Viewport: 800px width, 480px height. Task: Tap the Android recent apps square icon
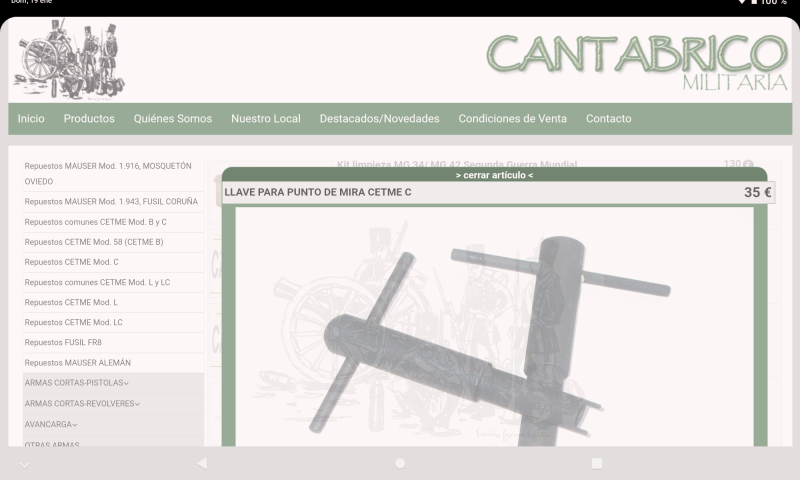point(597,463)
